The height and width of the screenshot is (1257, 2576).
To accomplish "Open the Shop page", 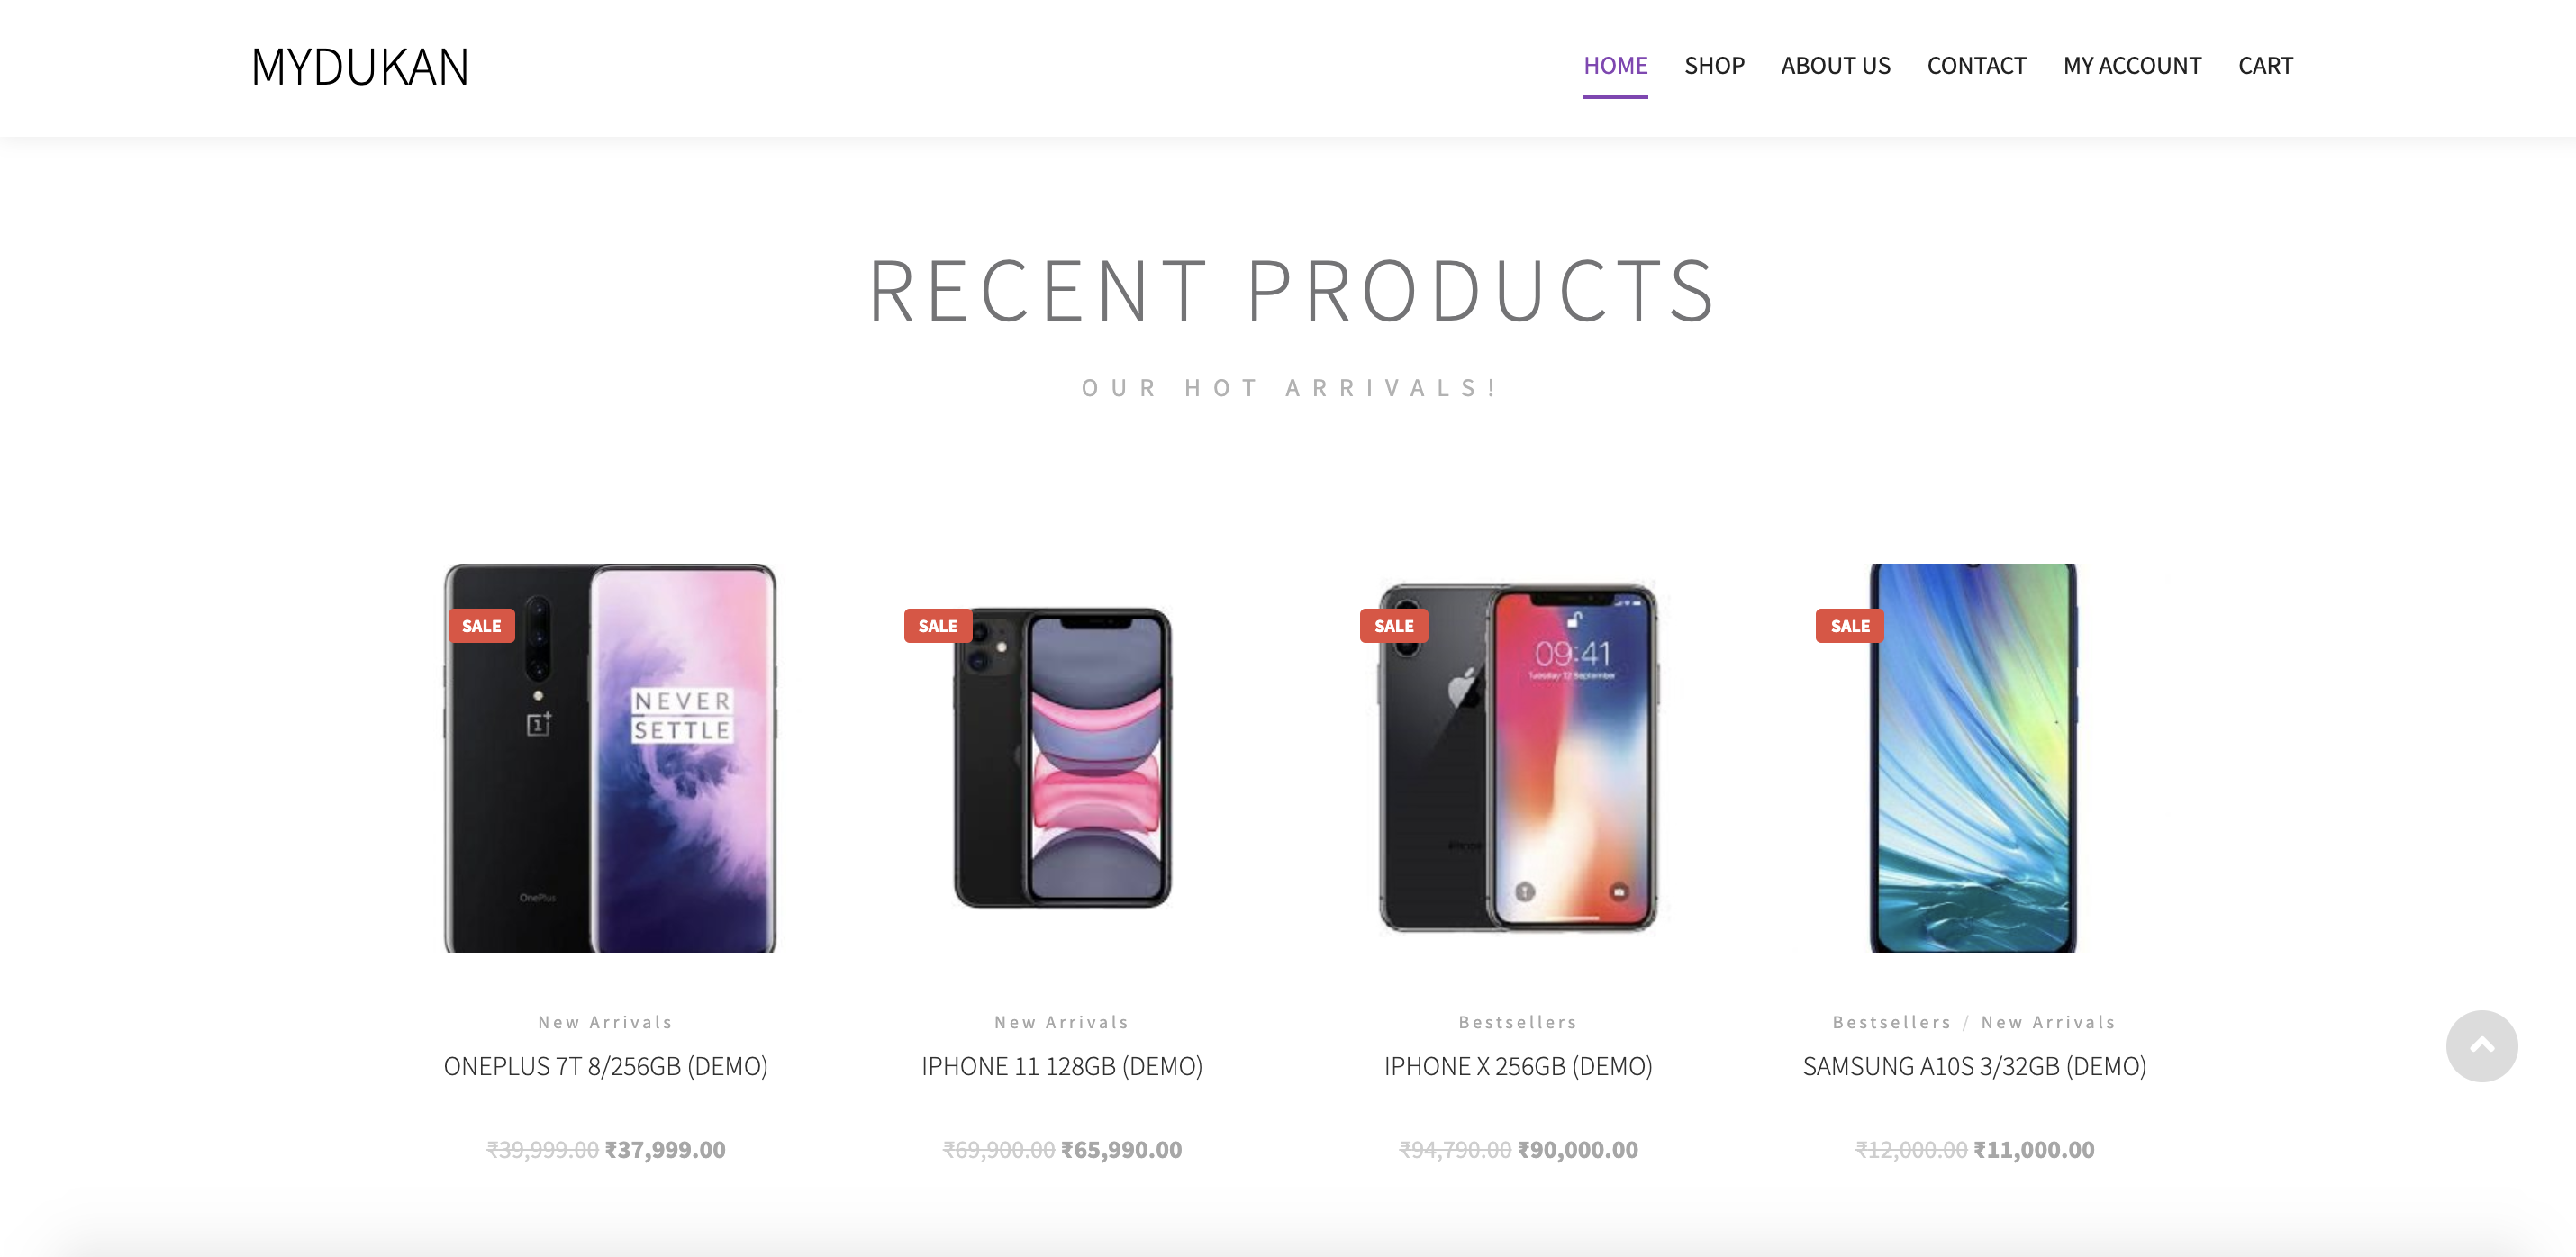I will coord(1714,66).
